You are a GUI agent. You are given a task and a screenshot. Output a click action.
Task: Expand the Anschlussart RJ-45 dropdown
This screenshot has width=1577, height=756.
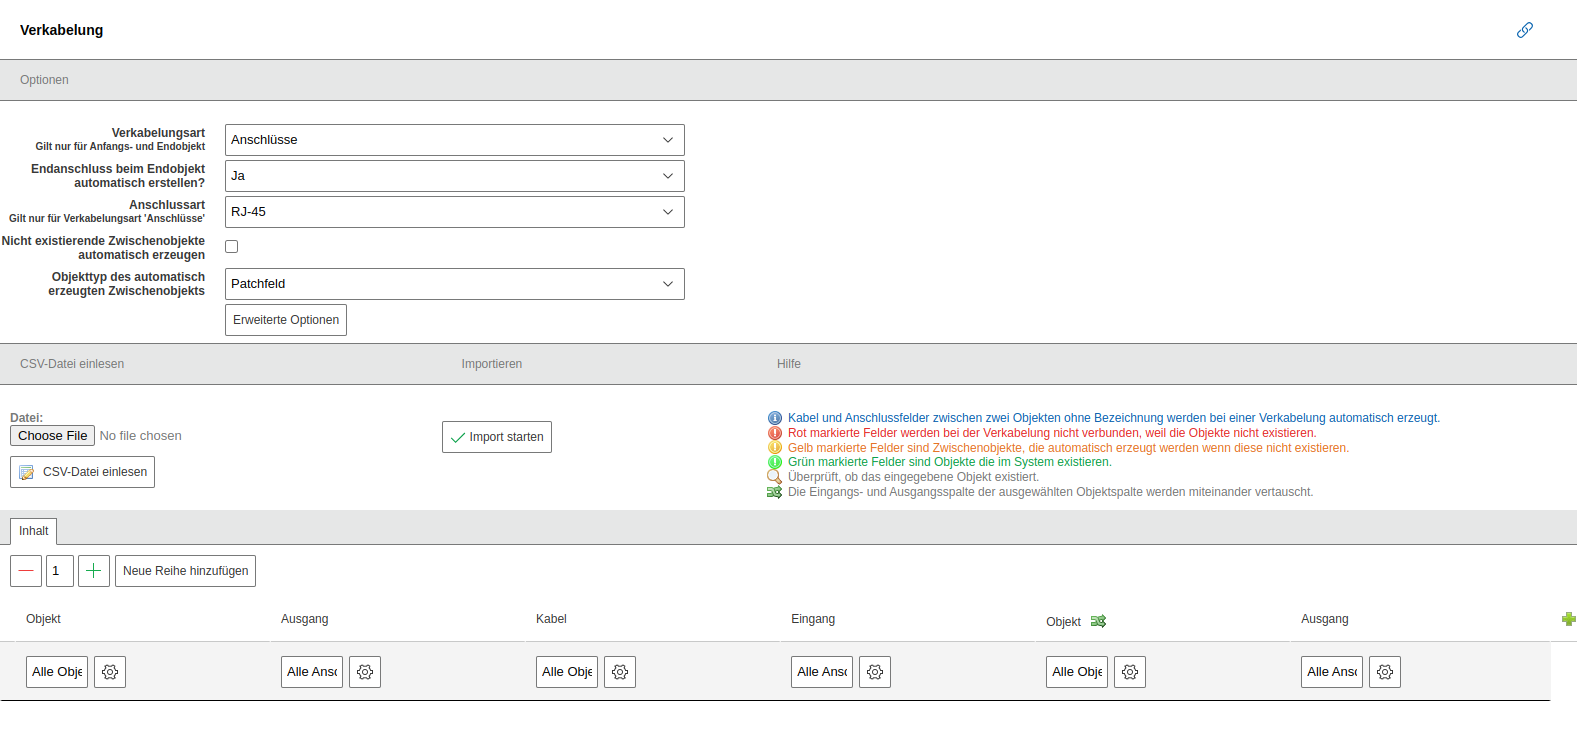454,212
